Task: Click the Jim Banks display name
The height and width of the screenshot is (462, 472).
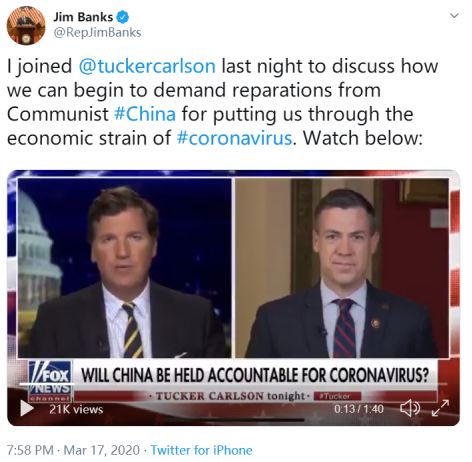Action: [x=83, y=17]
